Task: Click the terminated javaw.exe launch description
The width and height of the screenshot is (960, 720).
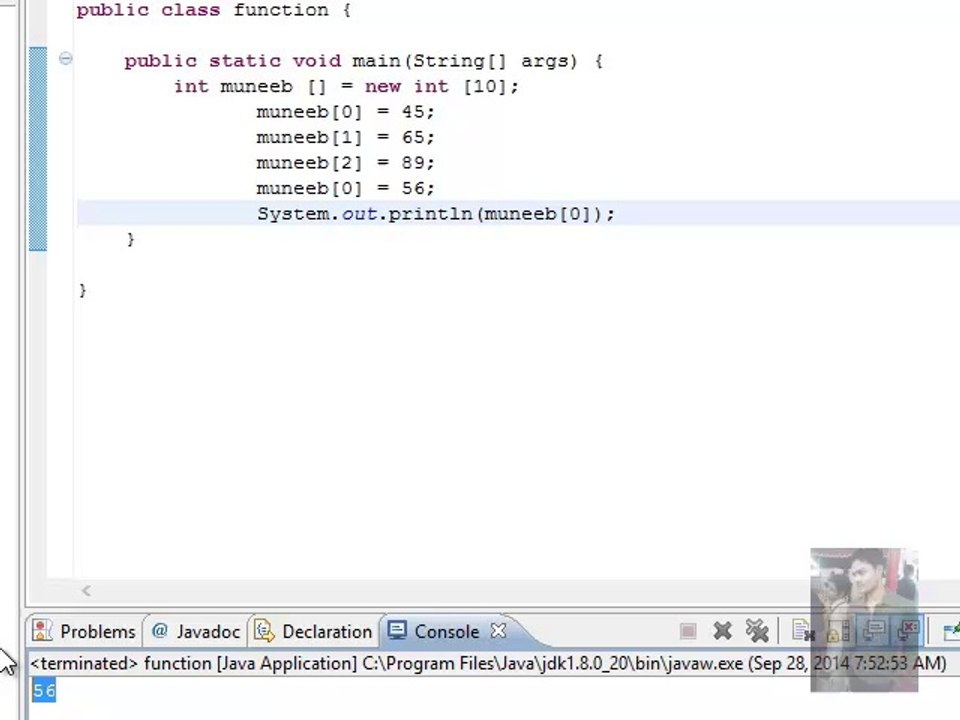Action: coord(488,664)
